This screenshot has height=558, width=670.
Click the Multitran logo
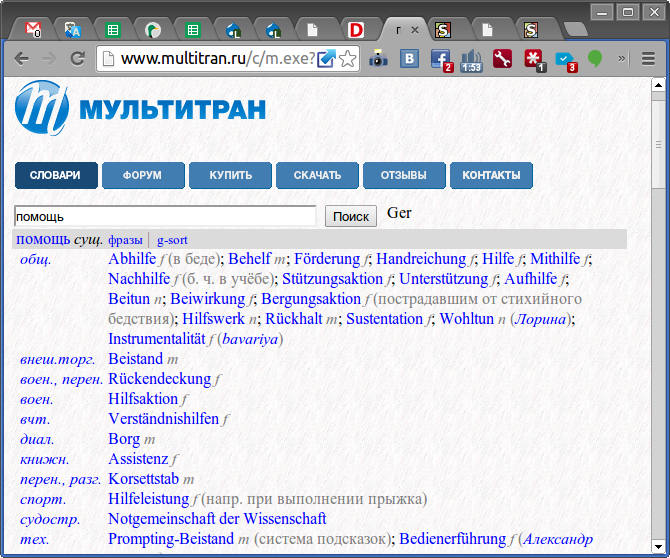tap(140, 108)
